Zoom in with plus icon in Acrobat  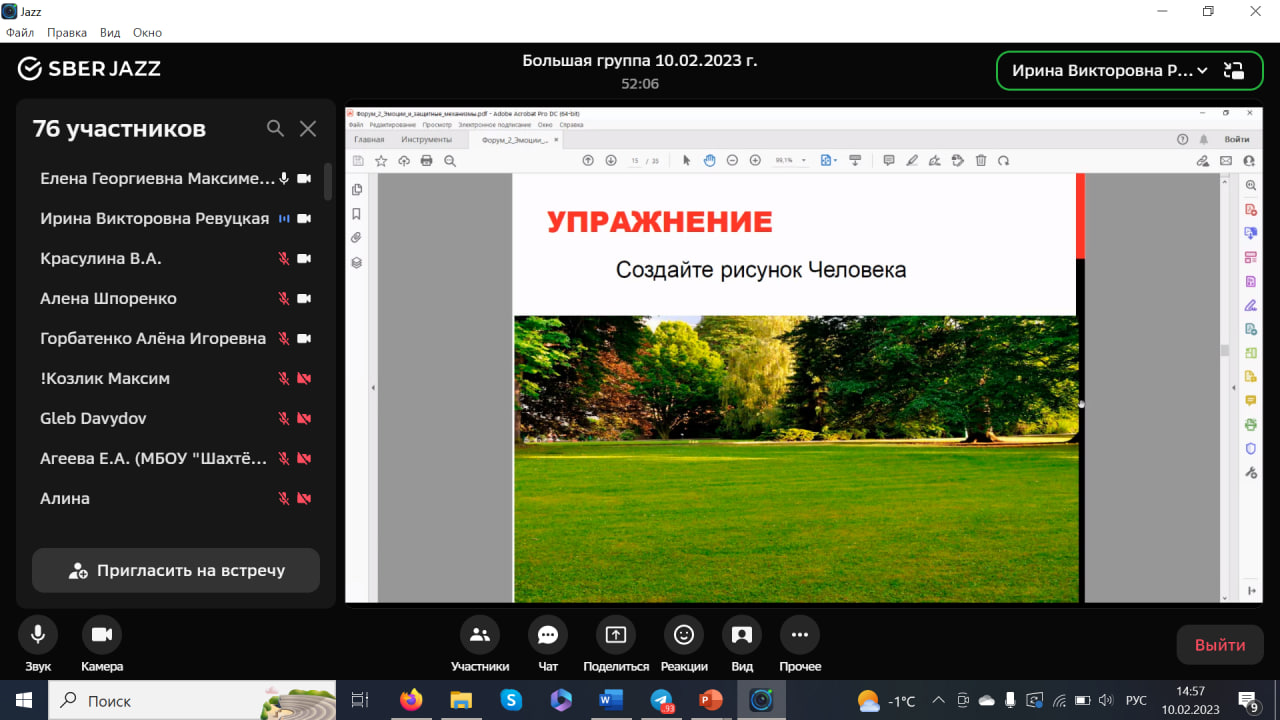pos(755,160)
